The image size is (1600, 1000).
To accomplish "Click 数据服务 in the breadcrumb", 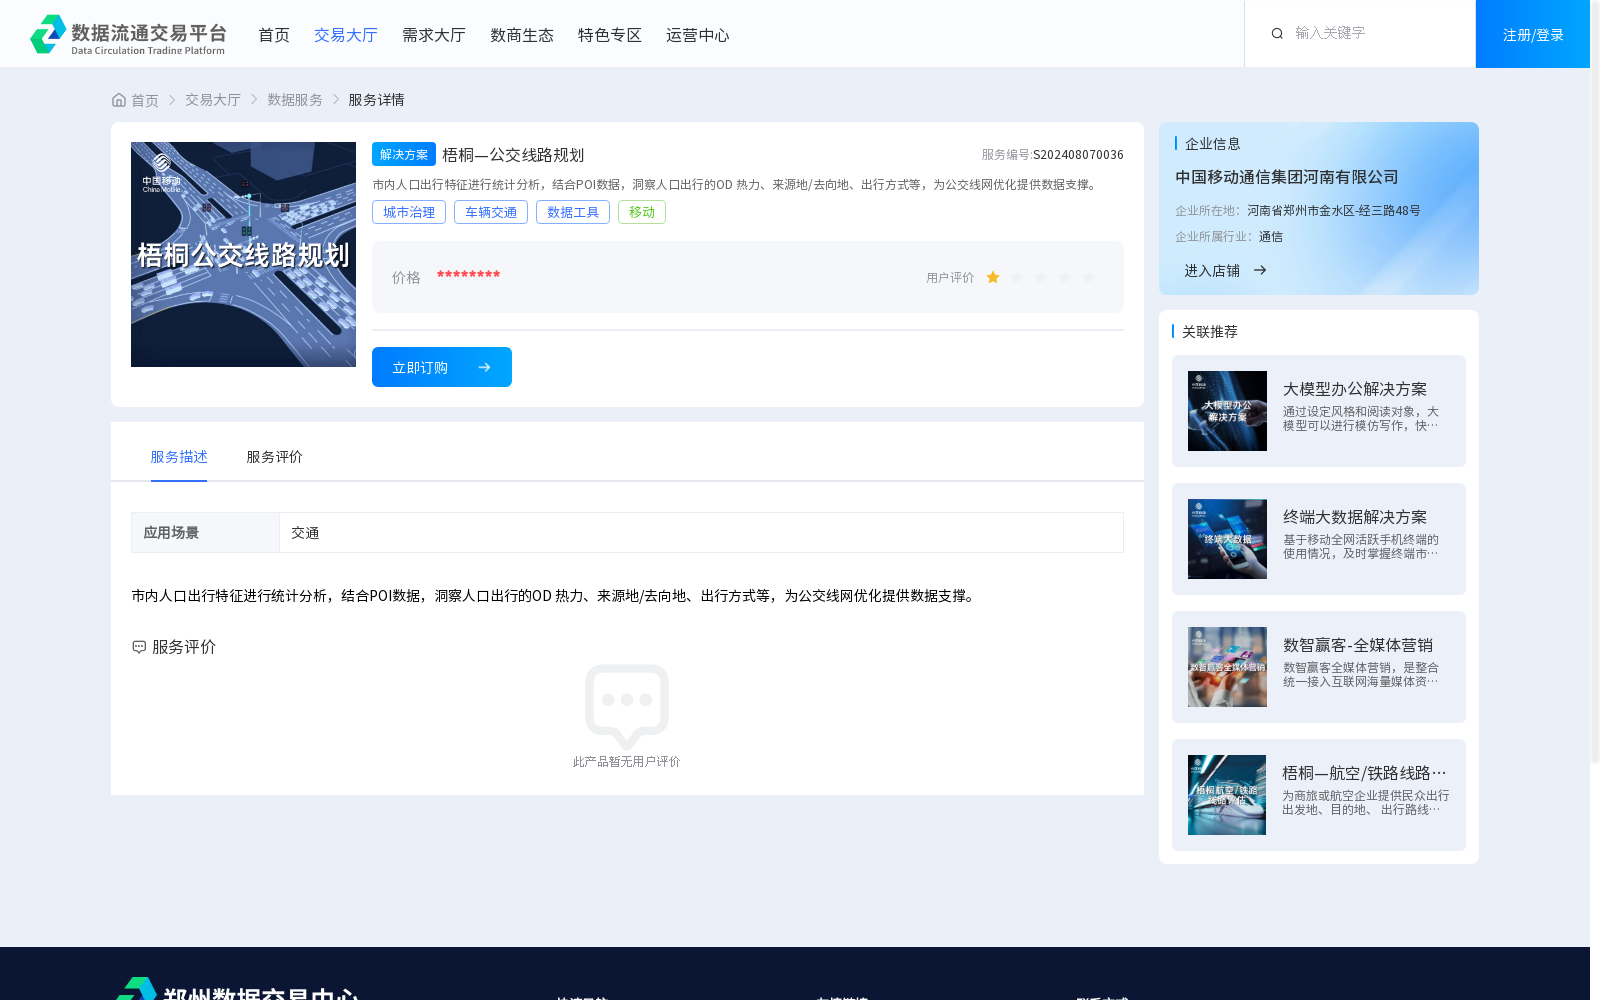I will click(x=295, y=100).
